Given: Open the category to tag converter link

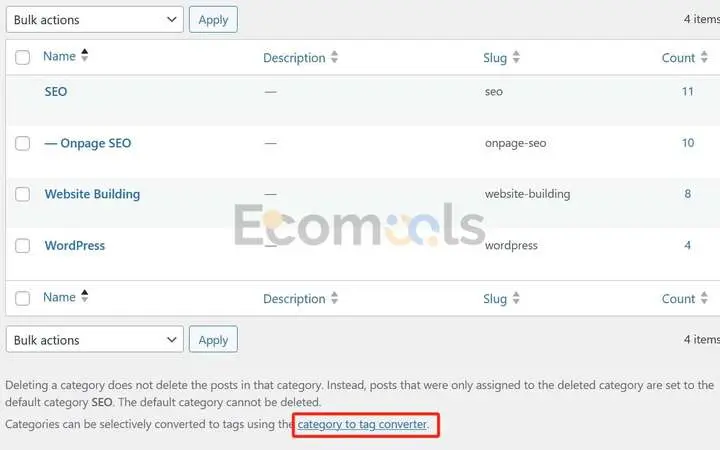Looking at the screenshot, I should (362, 424).
